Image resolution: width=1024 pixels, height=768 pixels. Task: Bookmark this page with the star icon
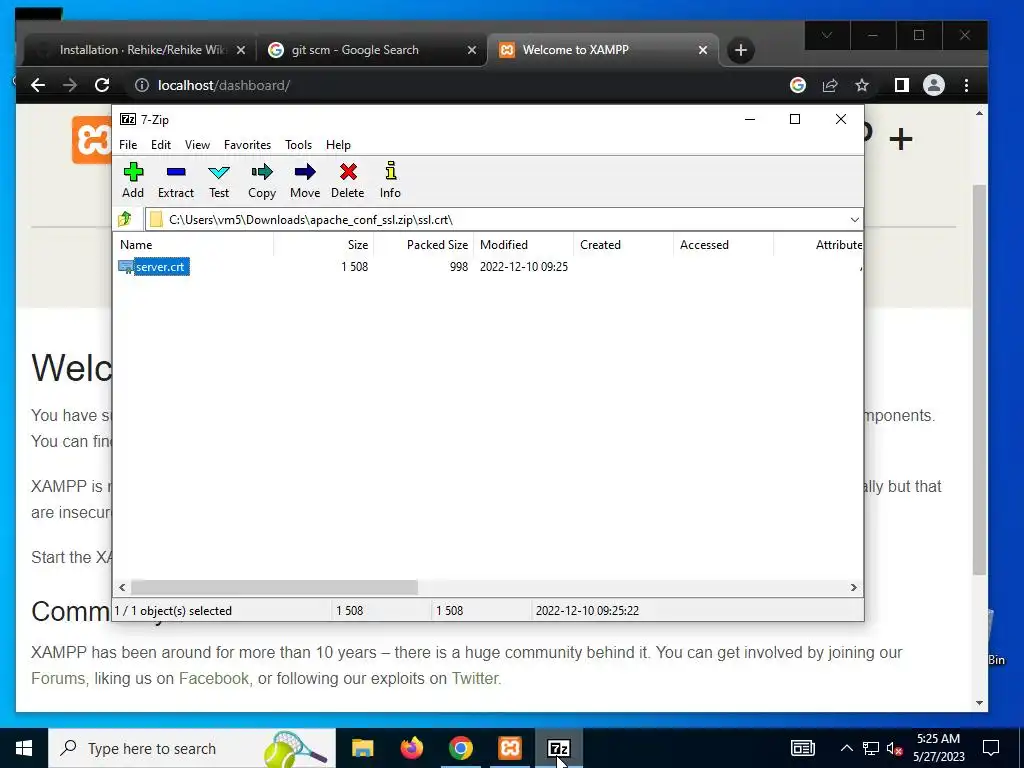[862, 86]
